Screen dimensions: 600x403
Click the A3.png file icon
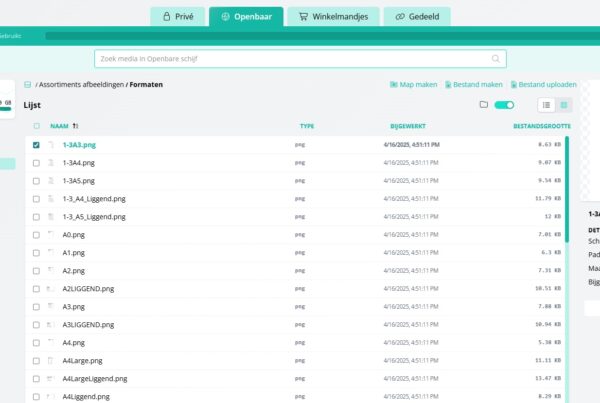point(51,307)
